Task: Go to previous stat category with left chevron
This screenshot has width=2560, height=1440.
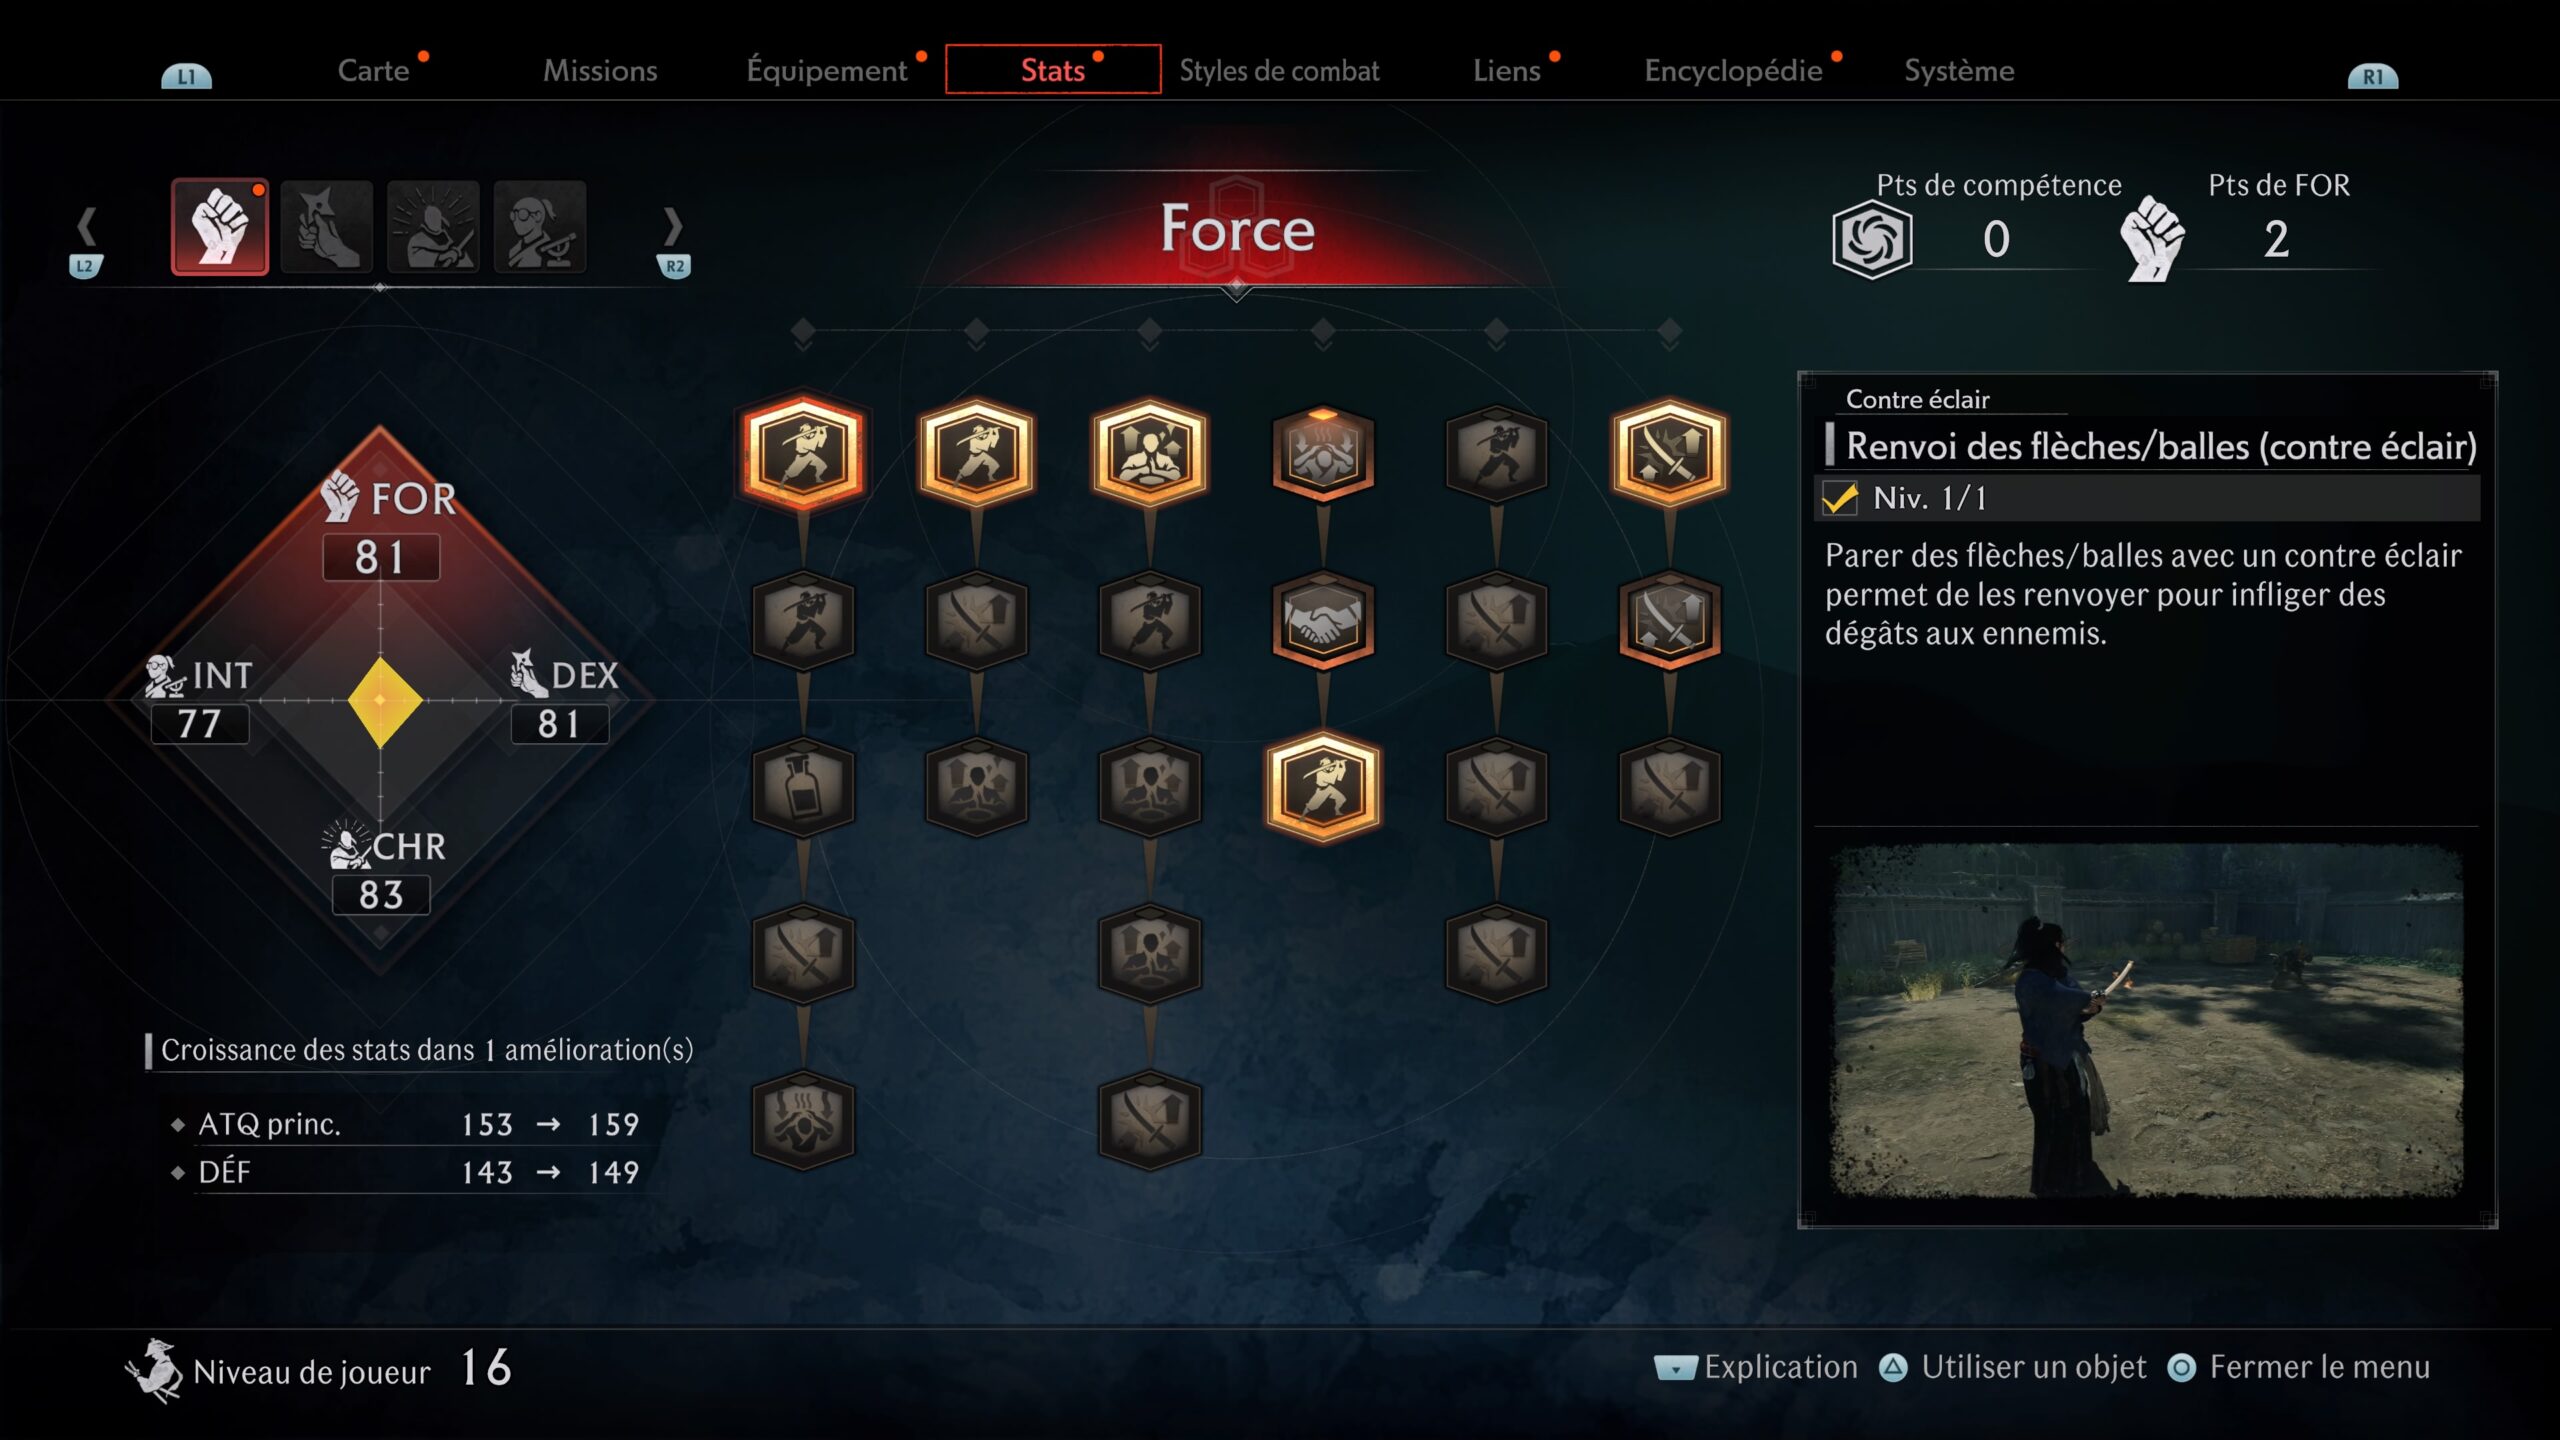Action: (x=87, y=227)
